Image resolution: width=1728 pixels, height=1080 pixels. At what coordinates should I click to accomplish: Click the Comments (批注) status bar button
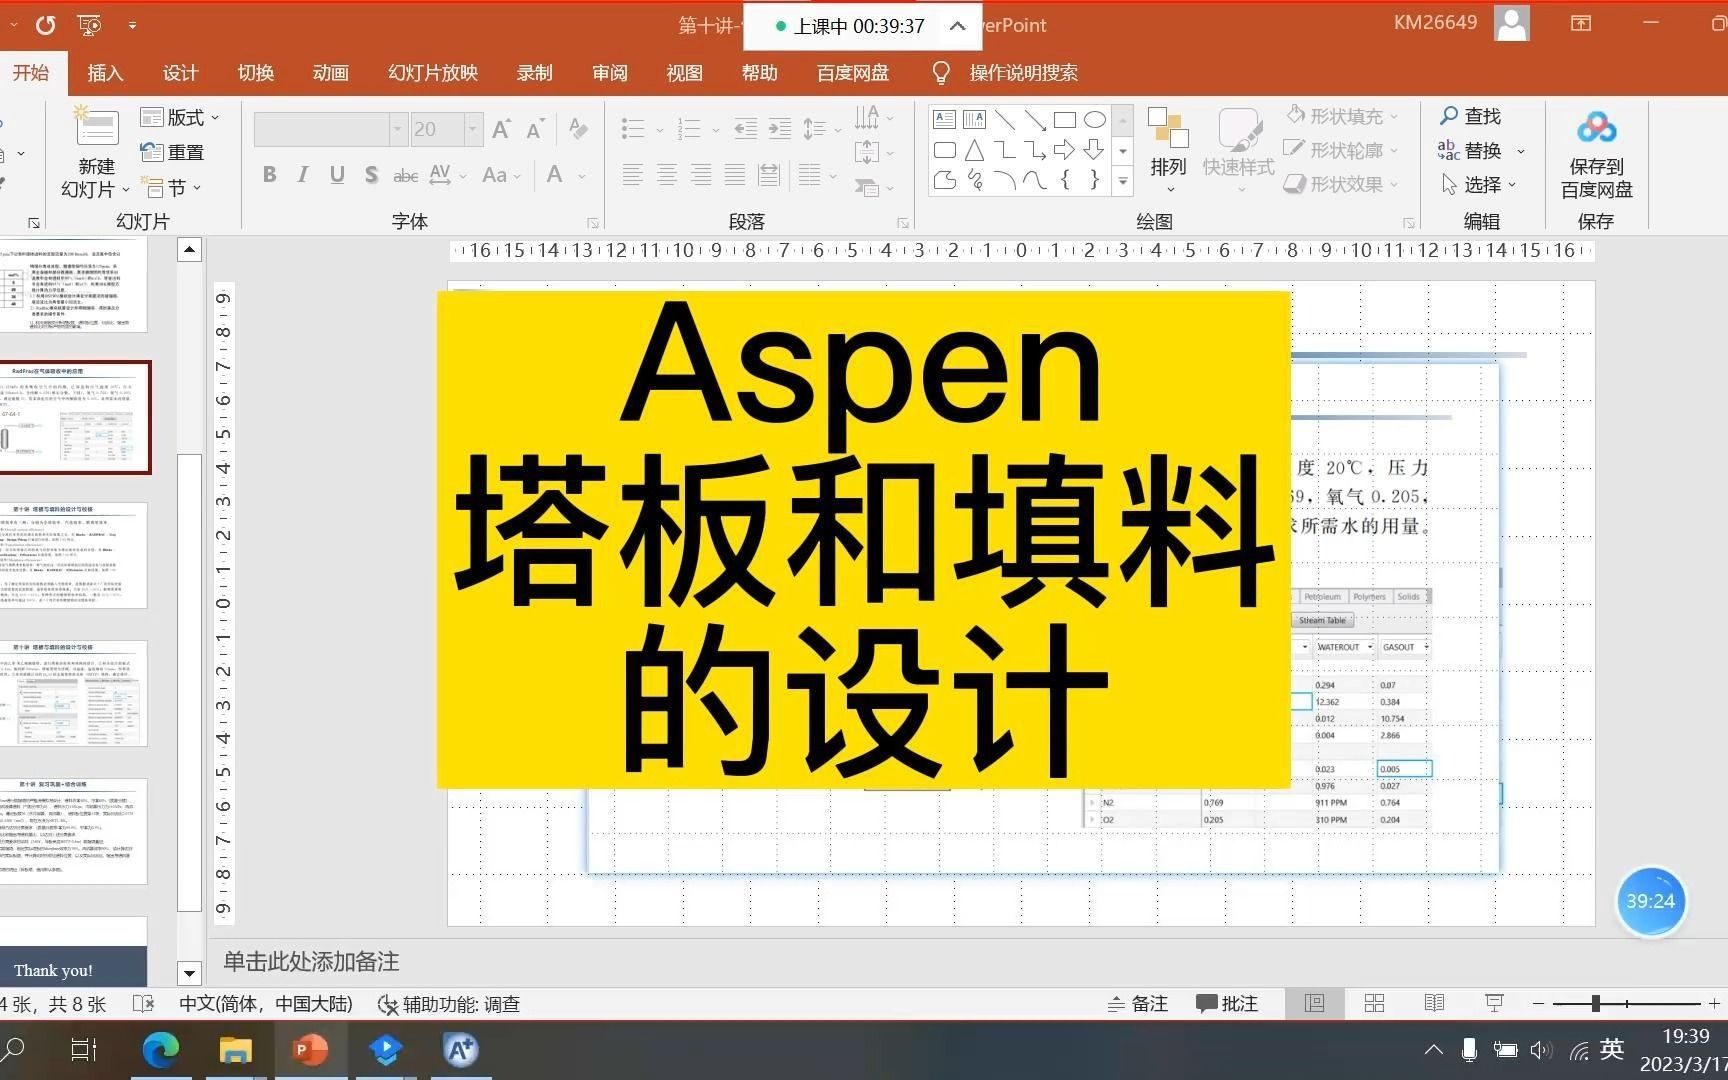click(x=1227, y=1003)
